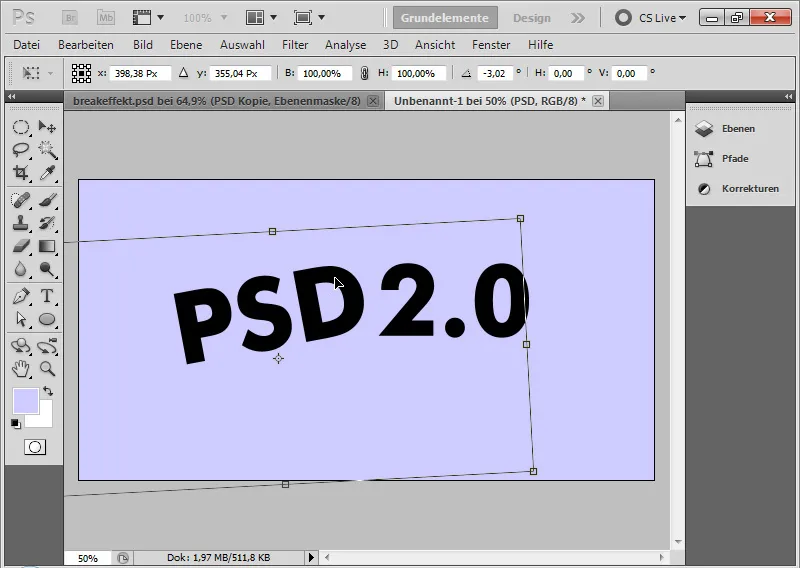Select the Magic Wand tool
Viewport: 800px width, 568px height.
tap(47, 150)
